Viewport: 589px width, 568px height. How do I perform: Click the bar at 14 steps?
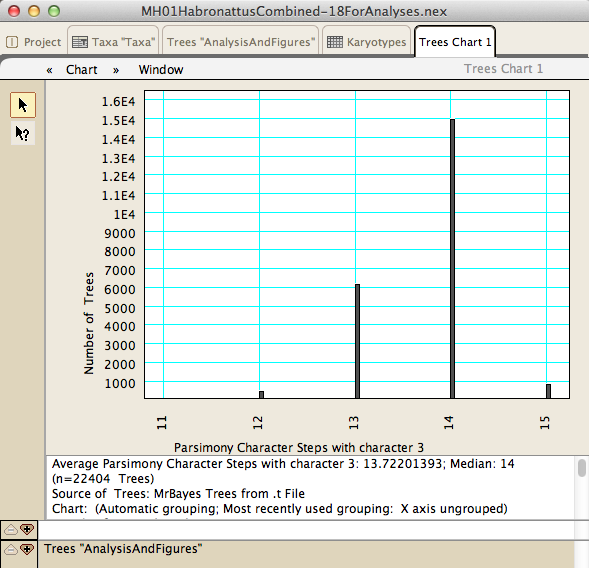tap(453, 259)
